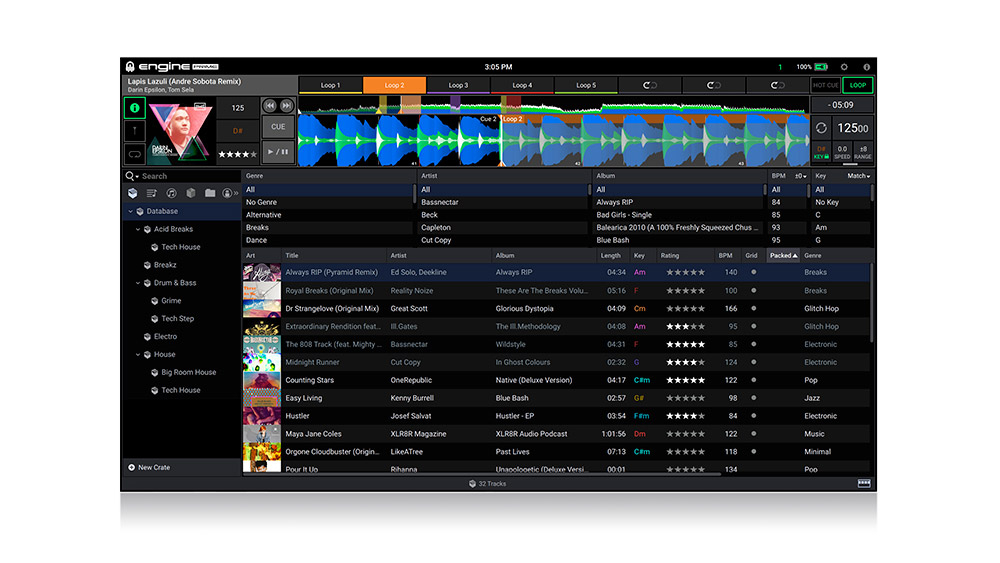Skip to the next track

[287, 105]
